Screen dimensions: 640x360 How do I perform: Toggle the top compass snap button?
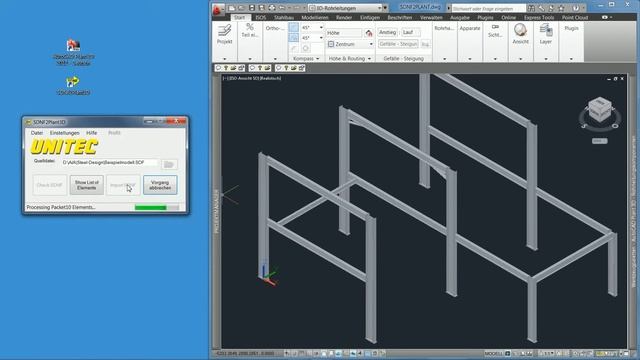[x=293, y=27]
